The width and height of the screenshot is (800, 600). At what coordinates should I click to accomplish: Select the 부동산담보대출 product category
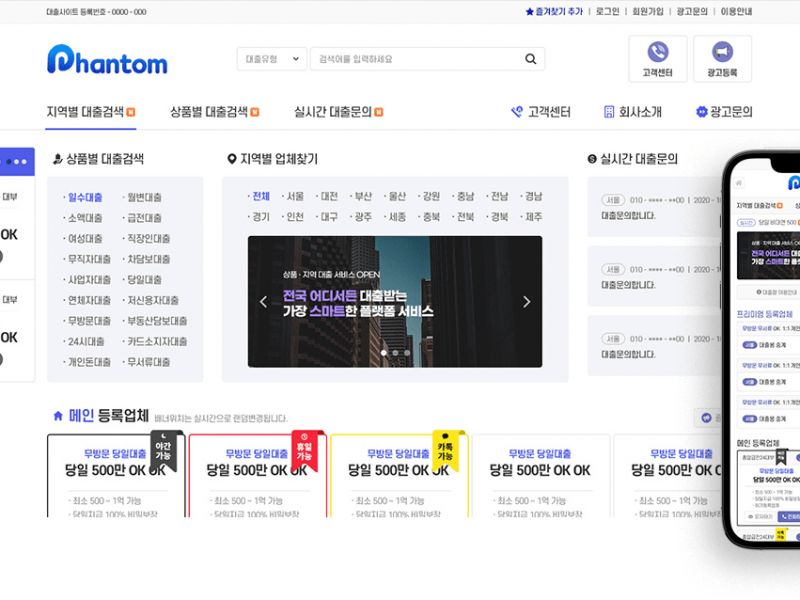[157, 321]
